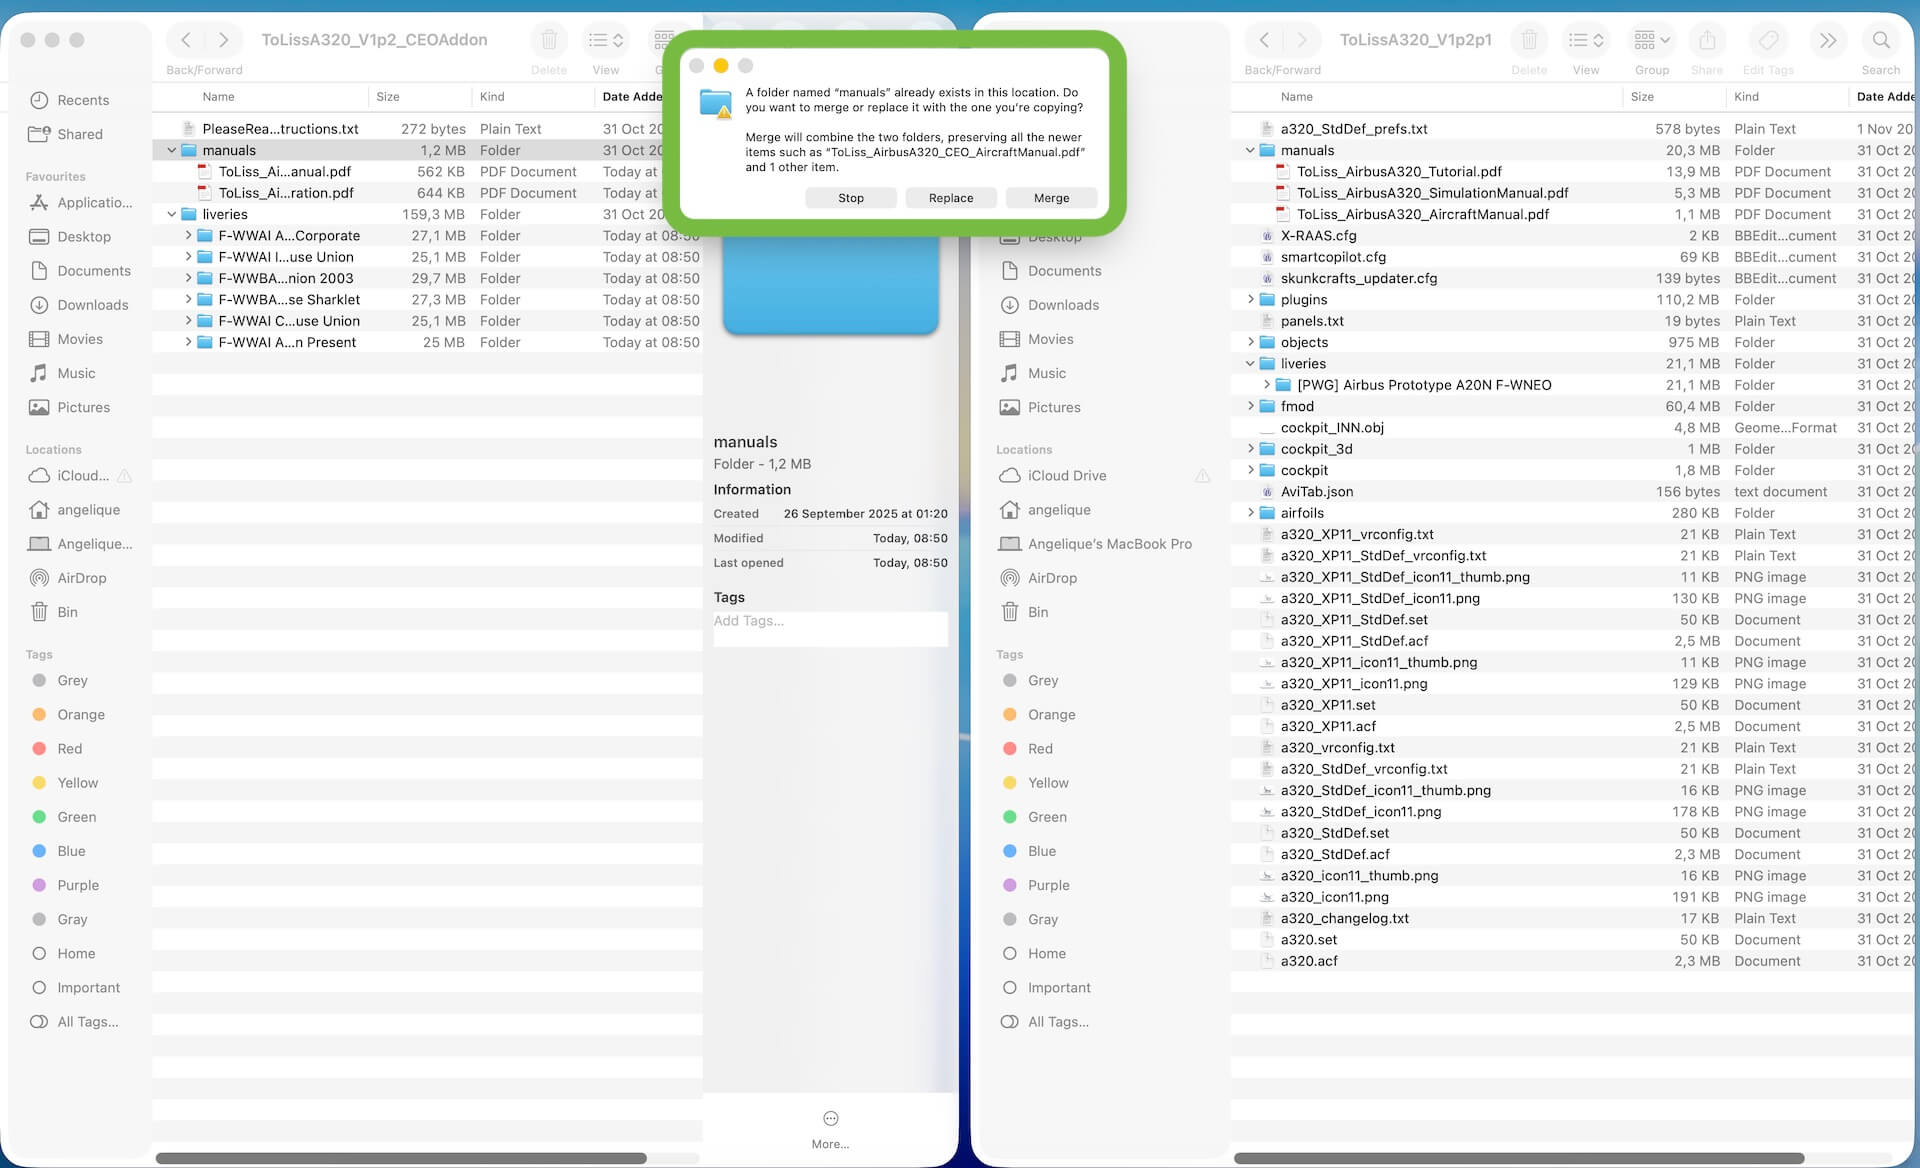Expand the plugins folder
Screen dimensions: 1920x1168
point(1250,300)
